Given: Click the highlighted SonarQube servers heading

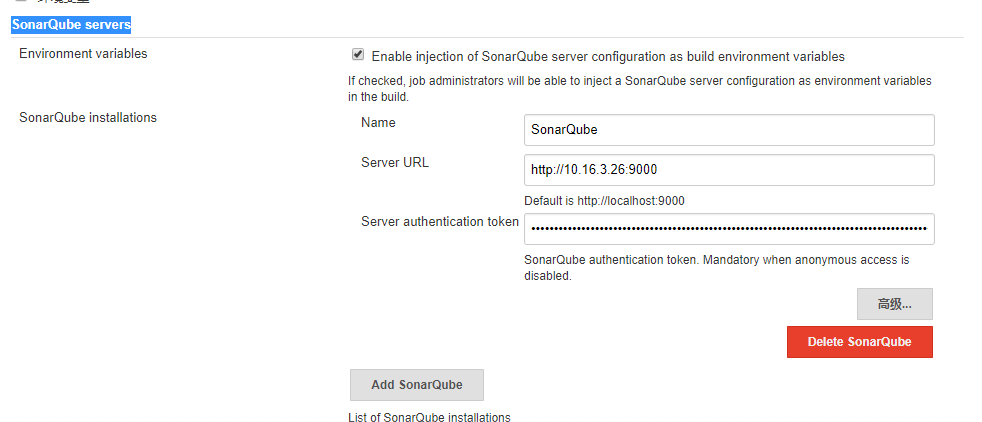Looking at the screenshot, I should point(71,25).
